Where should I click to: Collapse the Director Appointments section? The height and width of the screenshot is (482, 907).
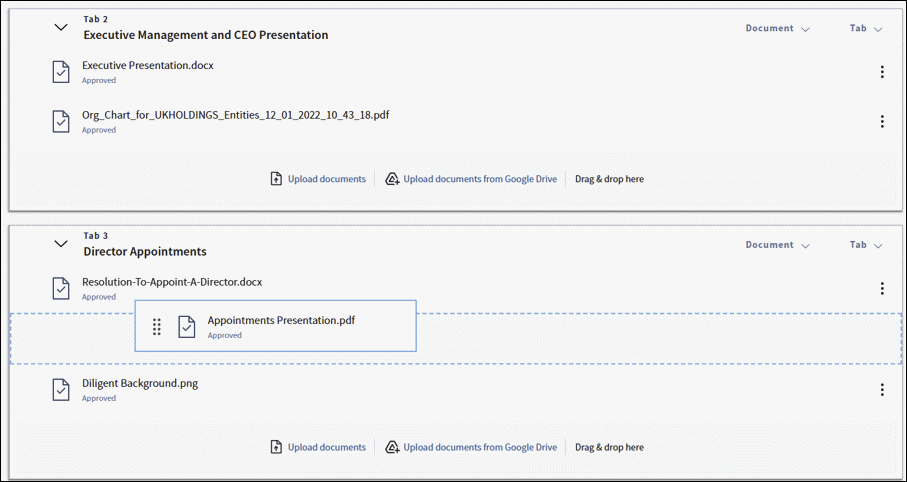pyautogui.click(x=61, y=244)
